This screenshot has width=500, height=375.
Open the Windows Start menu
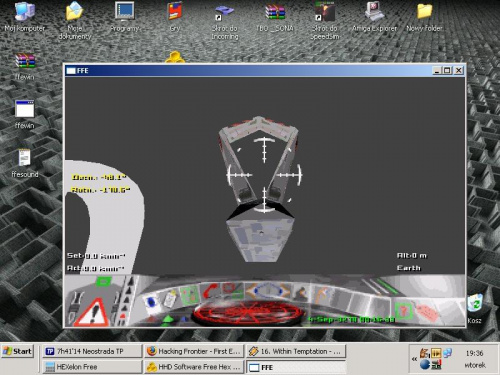coord(17,351)
